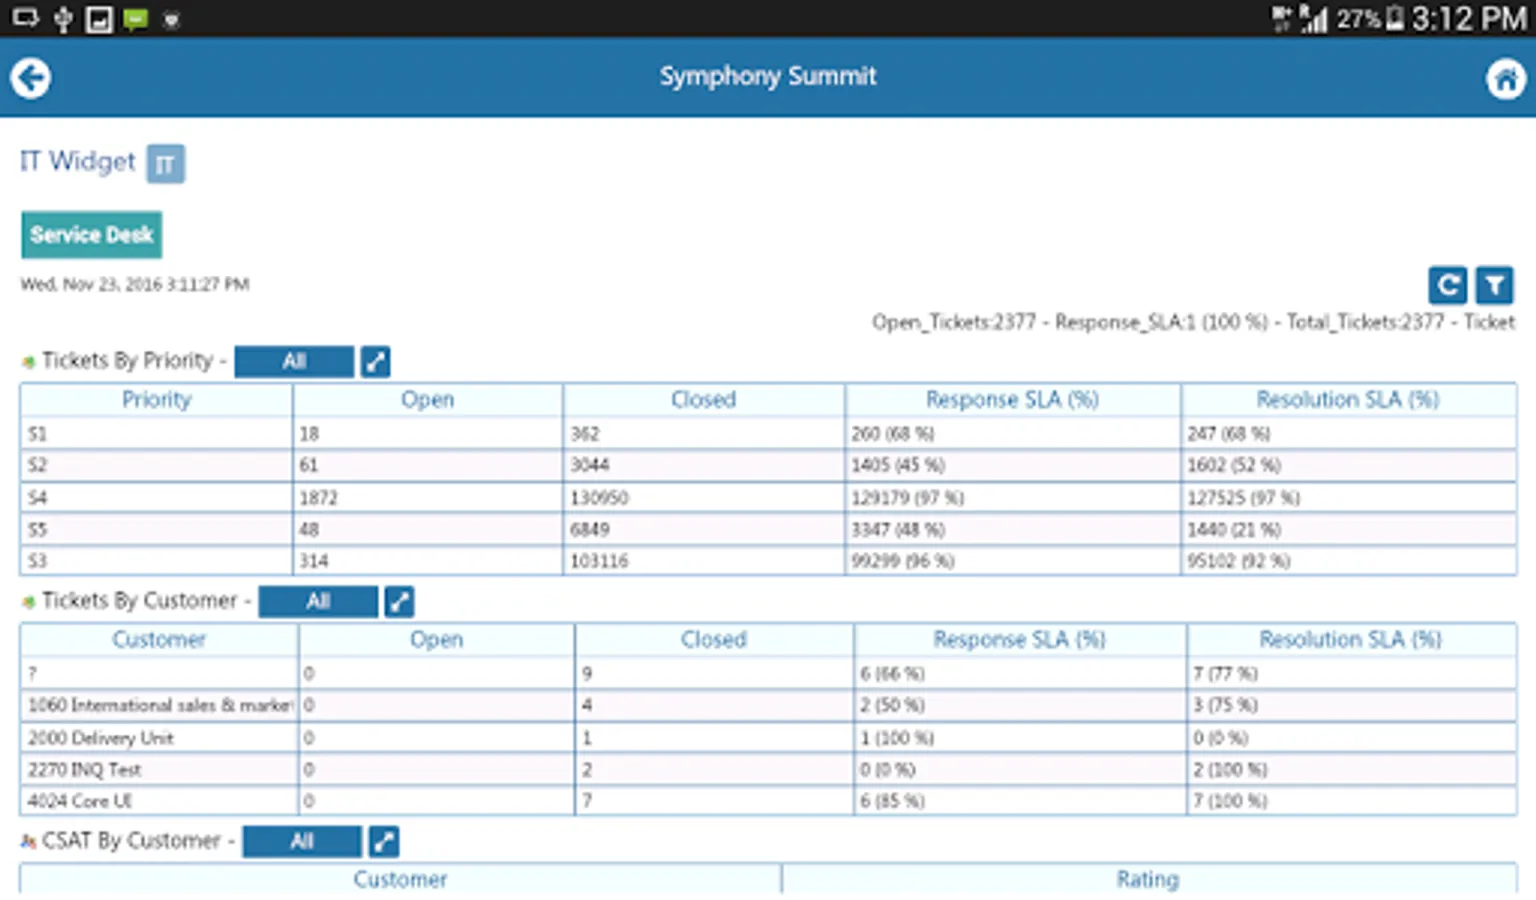Tap the battery status icon

tap(1395, 19)
